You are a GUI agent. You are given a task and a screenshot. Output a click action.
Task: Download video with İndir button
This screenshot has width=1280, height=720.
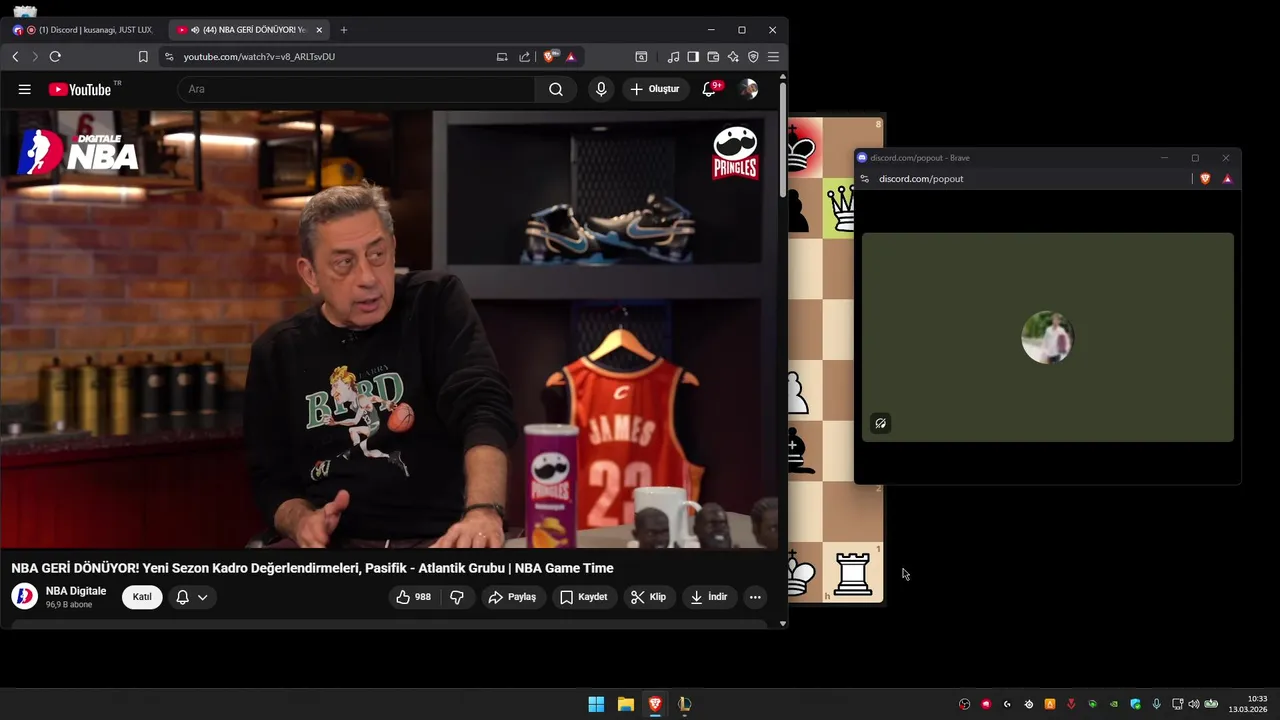[x=709, y=597]
